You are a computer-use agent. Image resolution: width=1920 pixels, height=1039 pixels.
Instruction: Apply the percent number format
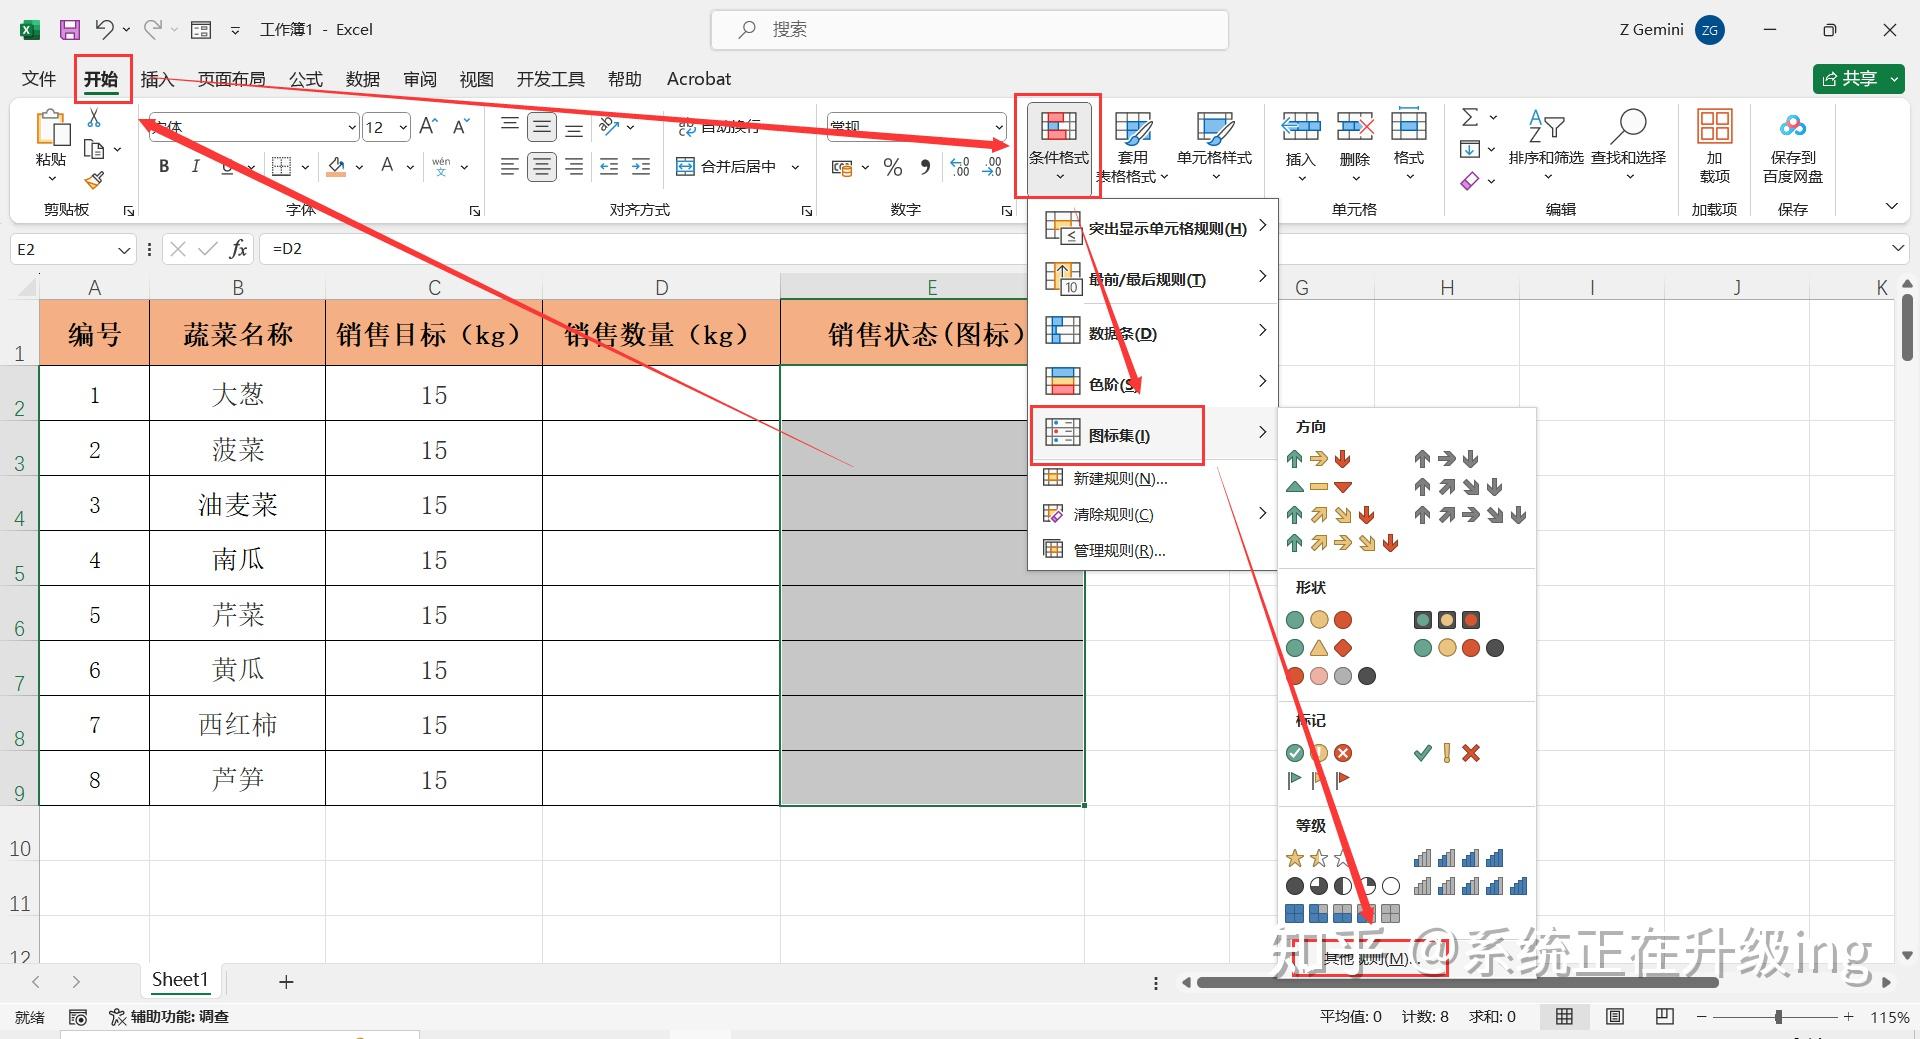(893, 166)
